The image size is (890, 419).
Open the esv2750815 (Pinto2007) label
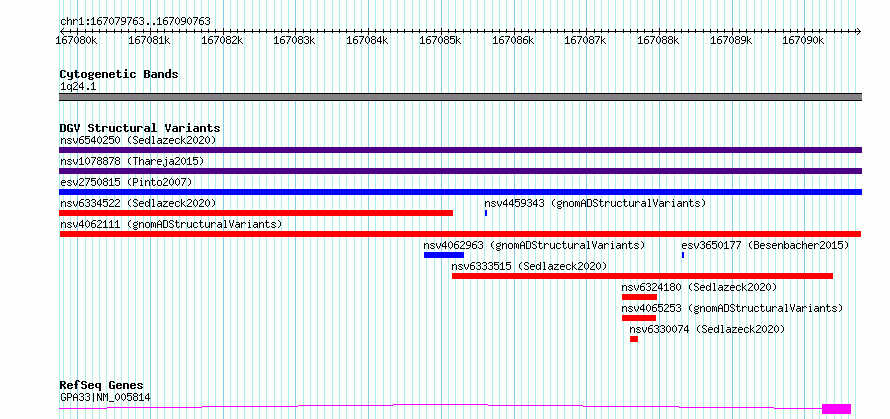click(126, 182)
